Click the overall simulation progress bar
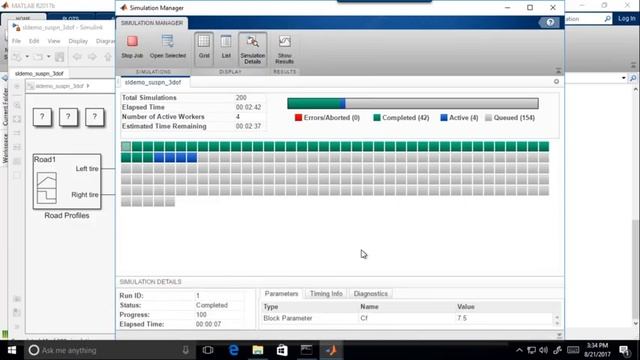The width and height of the screenshot is (640, 360). coord(413,103)
